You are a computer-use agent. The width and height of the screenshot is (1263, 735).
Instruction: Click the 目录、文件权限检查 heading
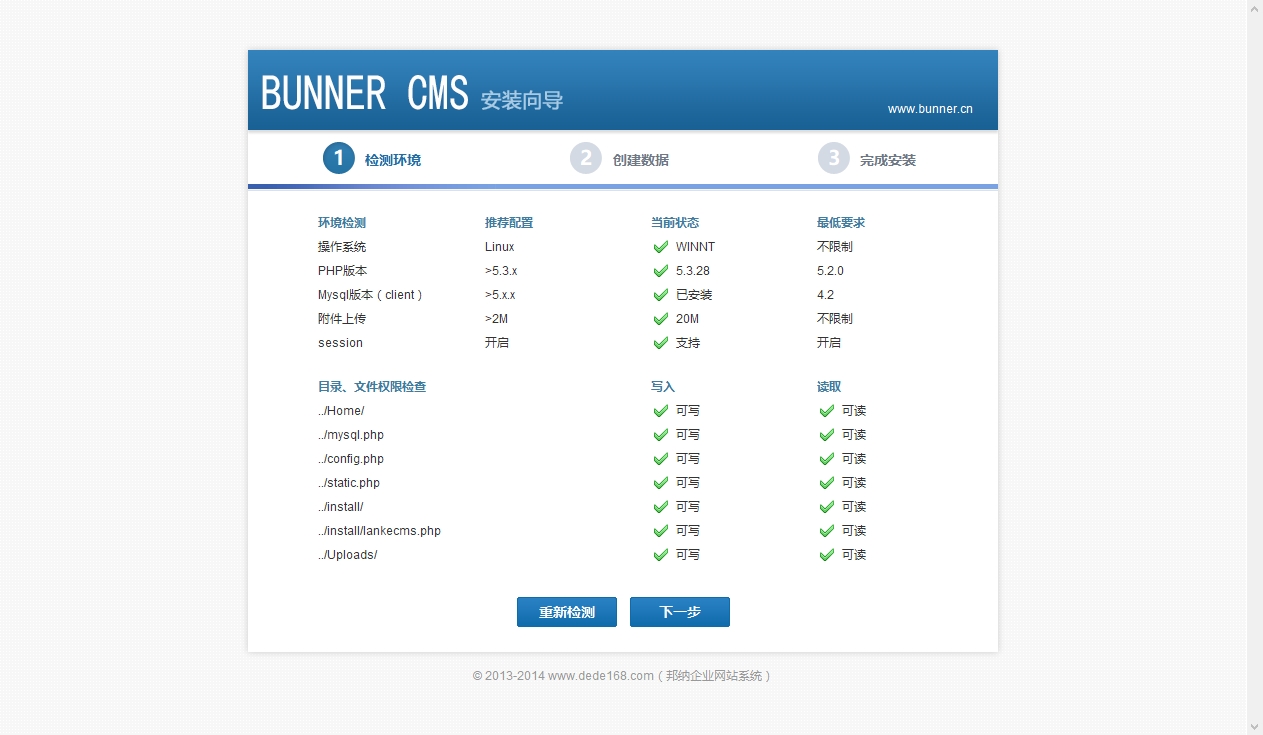[x=372, y=387]
